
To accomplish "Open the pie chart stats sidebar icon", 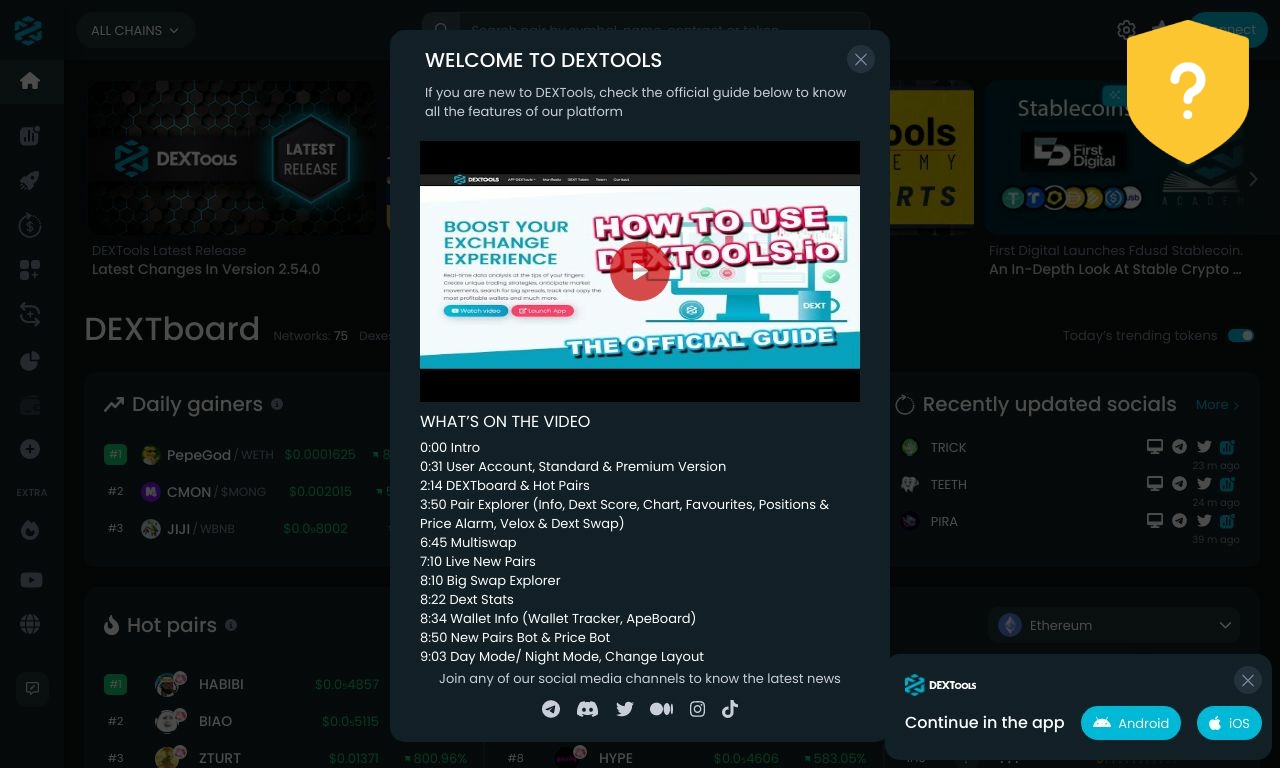I will click(30, 361).
